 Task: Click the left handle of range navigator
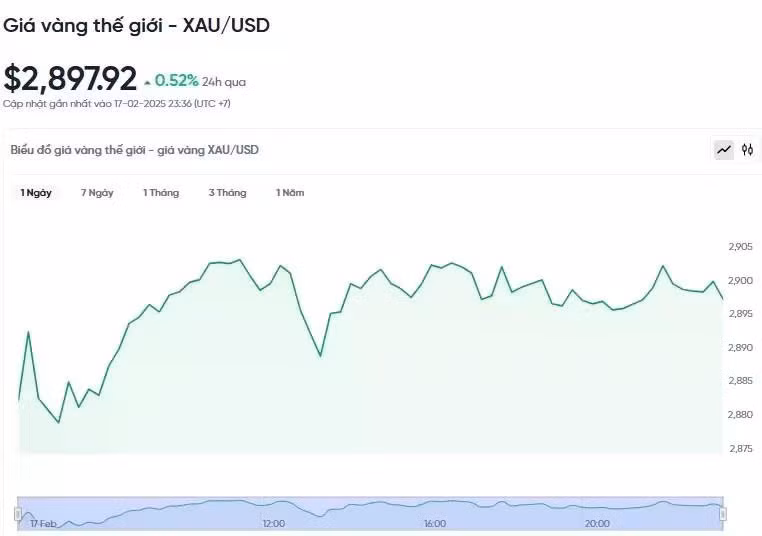click(x=18, y=513)
